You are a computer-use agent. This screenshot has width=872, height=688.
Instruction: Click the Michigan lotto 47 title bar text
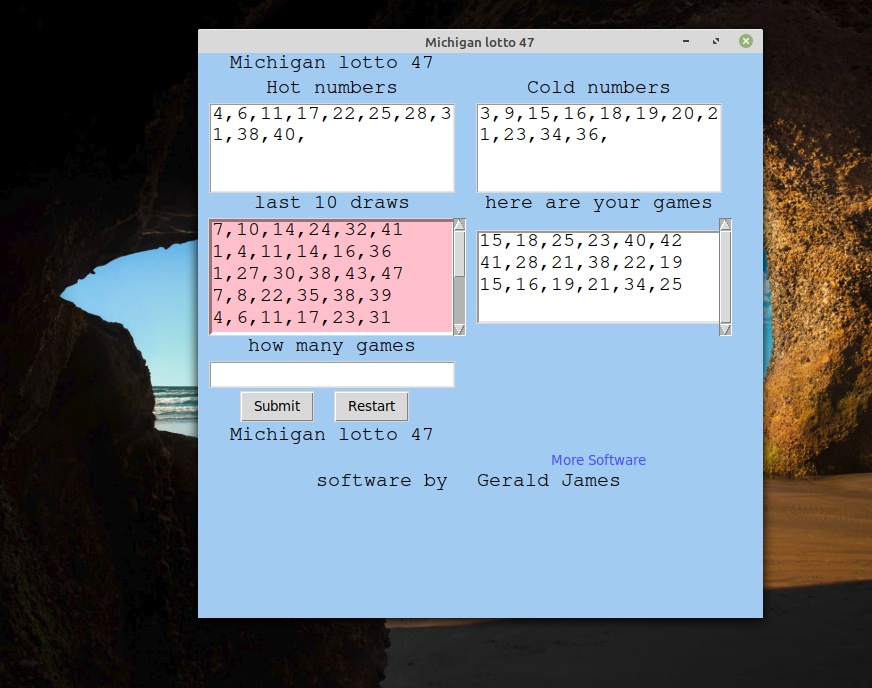pos(479,42)
